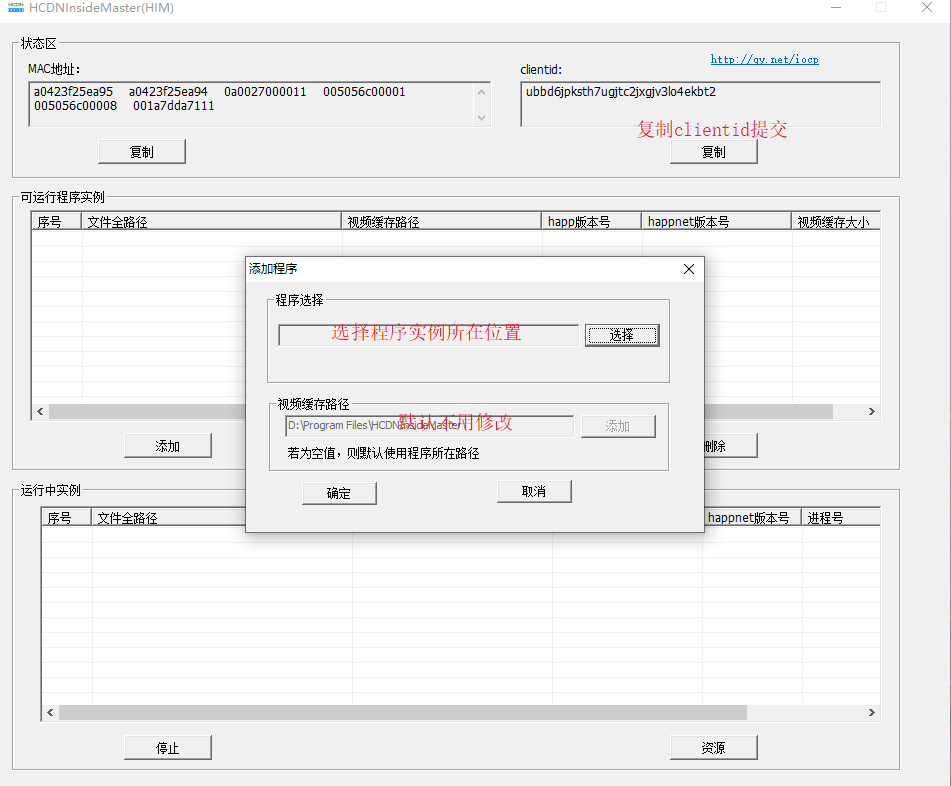Click the 删除 button in main window
The width and height of the screenshot is (951, 786).
[x=731, y=446]
